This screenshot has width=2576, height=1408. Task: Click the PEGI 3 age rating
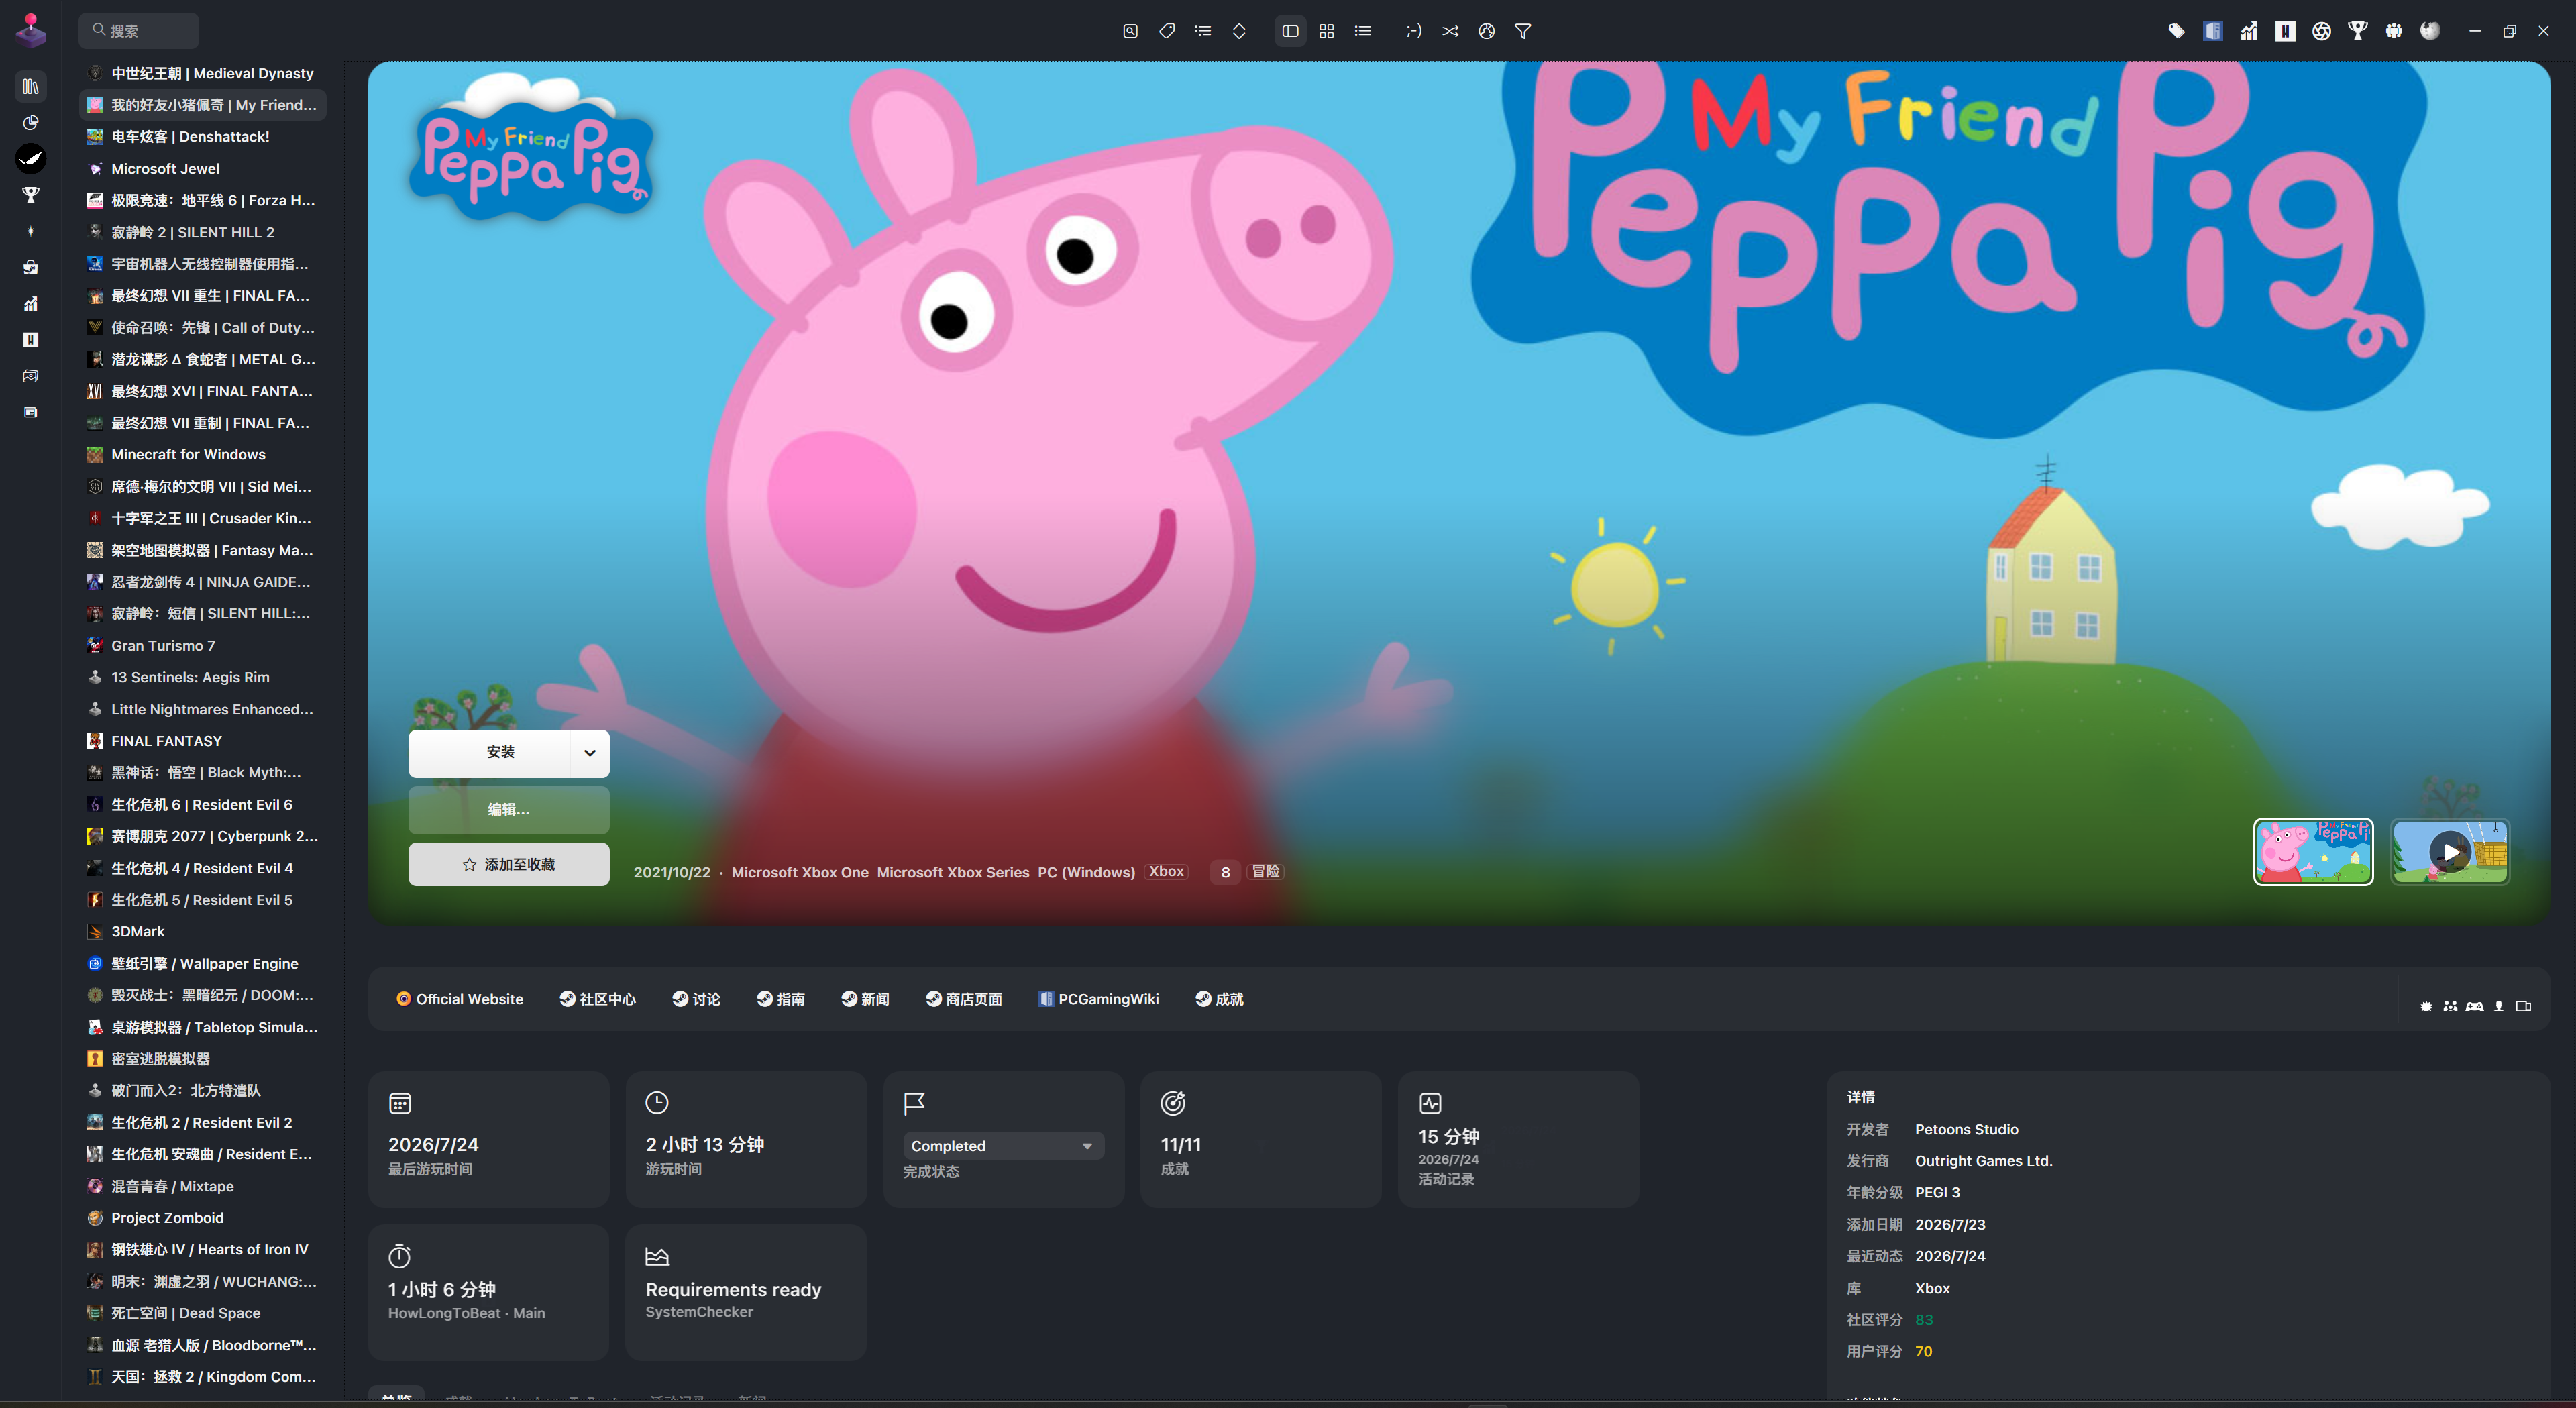[1937, 1193]
